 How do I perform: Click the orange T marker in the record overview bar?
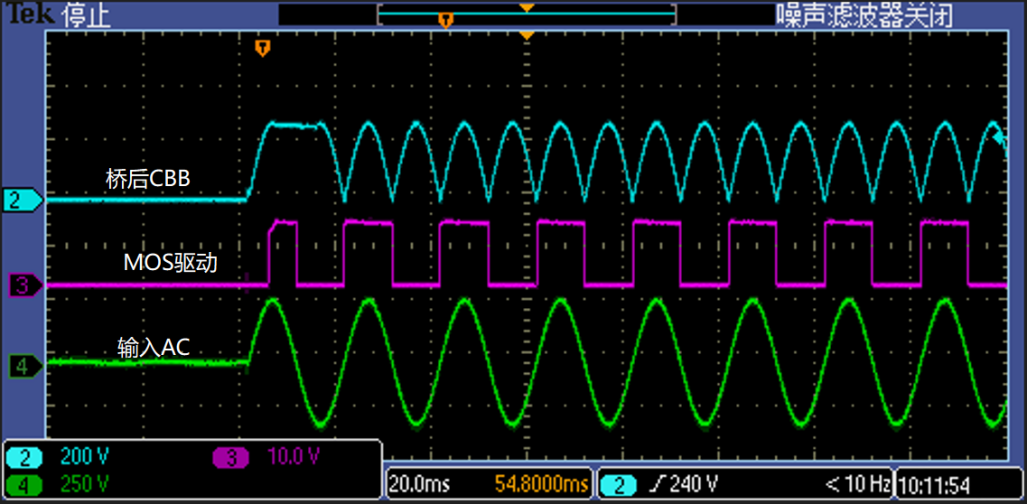445,20
